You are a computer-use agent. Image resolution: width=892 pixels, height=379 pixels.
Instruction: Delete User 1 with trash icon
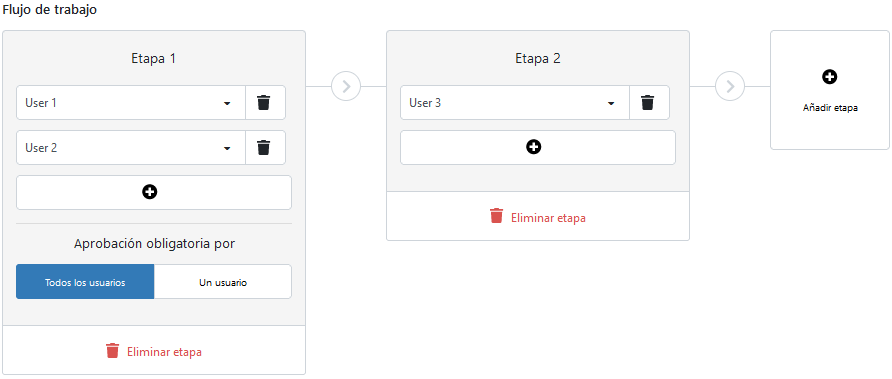(x=265, y=103)
